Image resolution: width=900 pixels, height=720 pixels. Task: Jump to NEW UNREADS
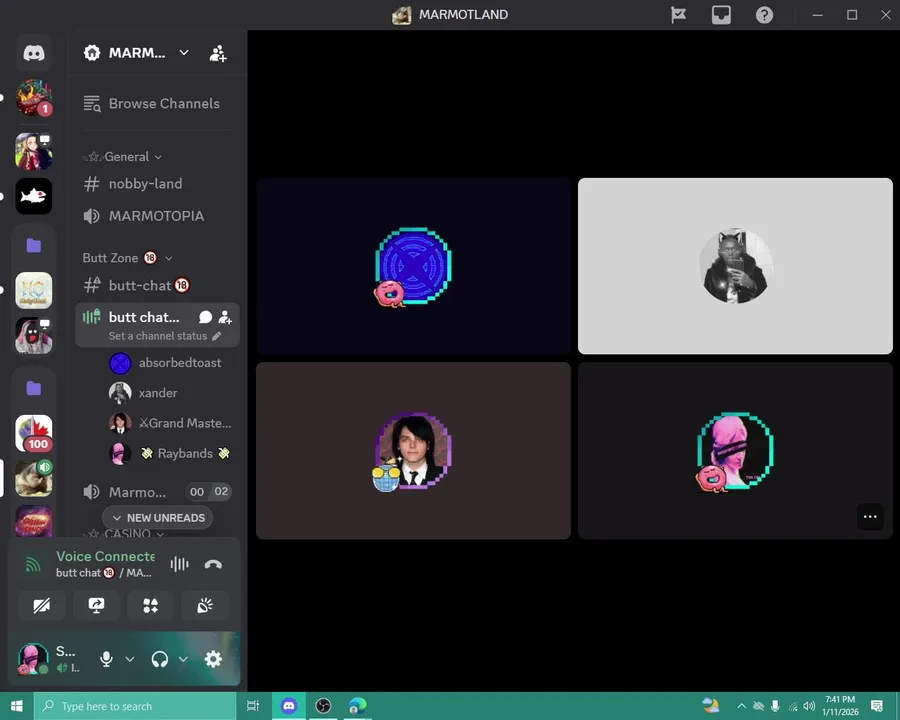157,518
